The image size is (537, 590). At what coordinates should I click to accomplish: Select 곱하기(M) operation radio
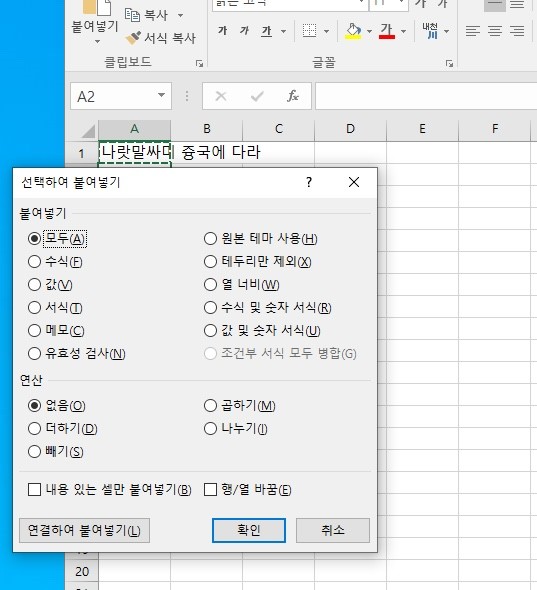(x=240, y=406)
